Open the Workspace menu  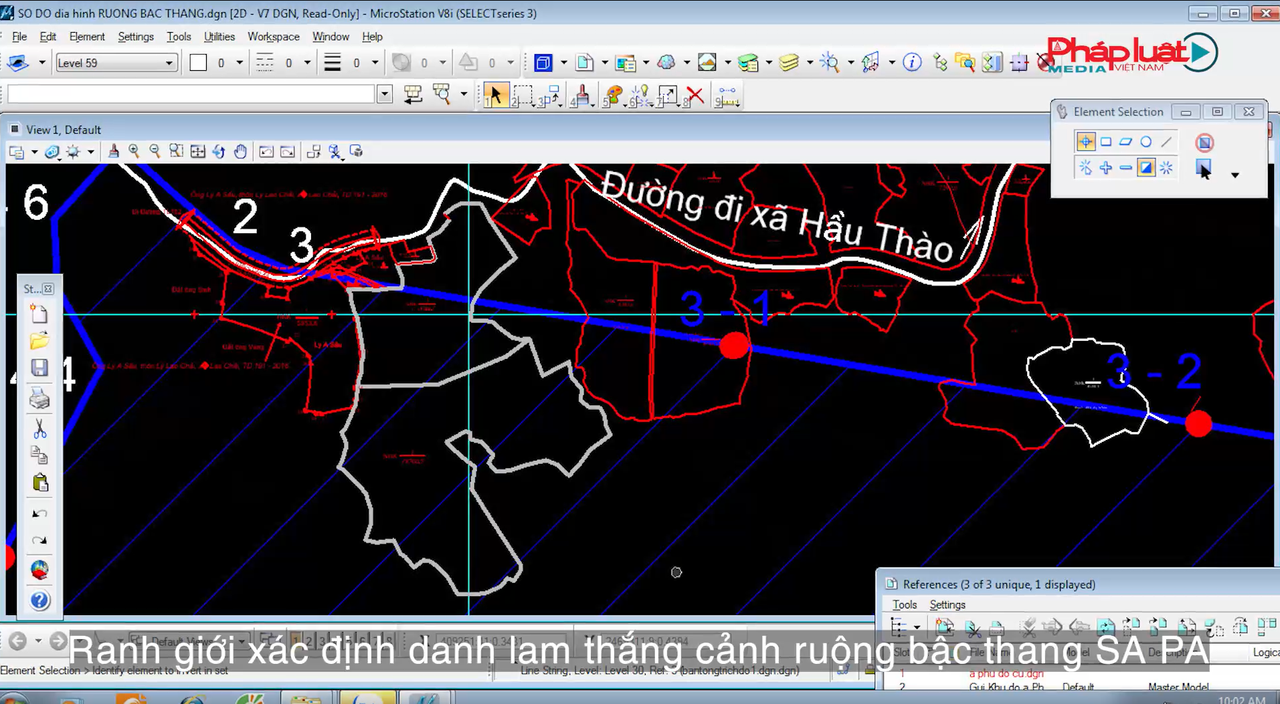[273, 36]
